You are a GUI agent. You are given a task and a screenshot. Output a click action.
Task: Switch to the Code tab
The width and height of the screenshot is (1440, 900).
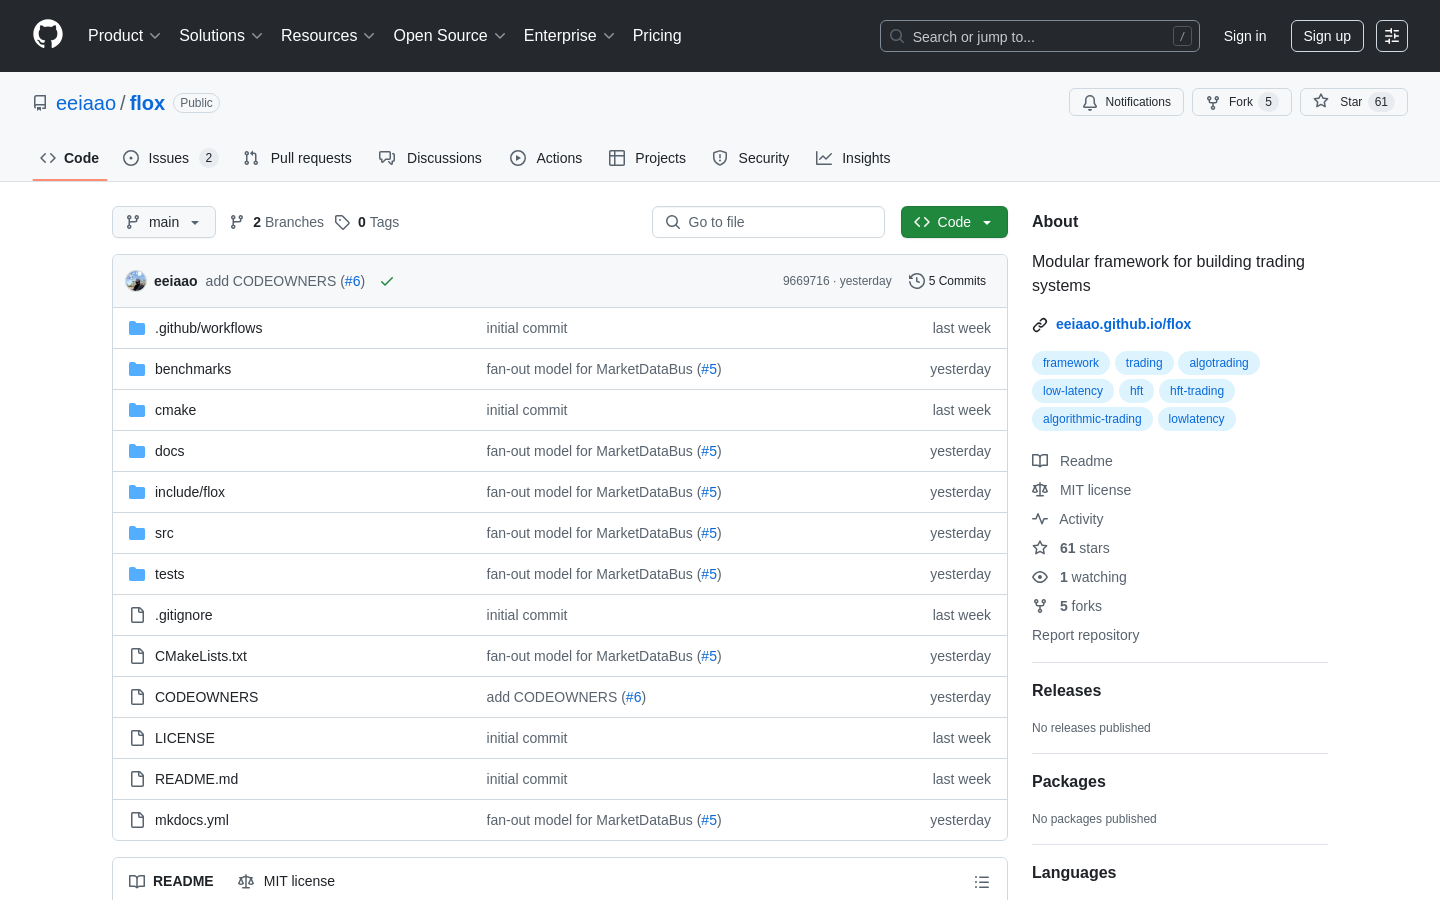point(70,158)
